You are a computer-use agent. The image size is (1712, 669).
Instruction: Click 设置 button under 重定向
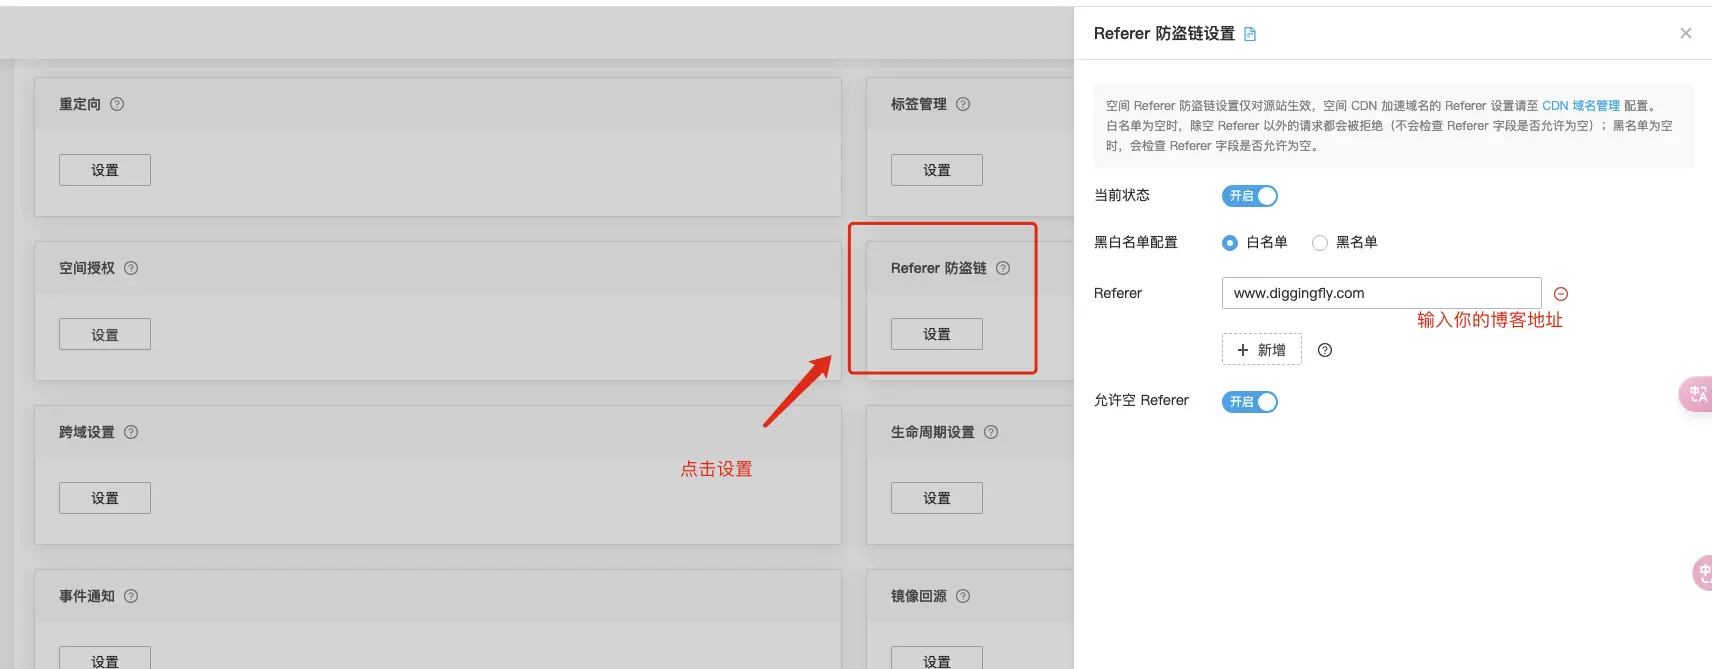105,170
